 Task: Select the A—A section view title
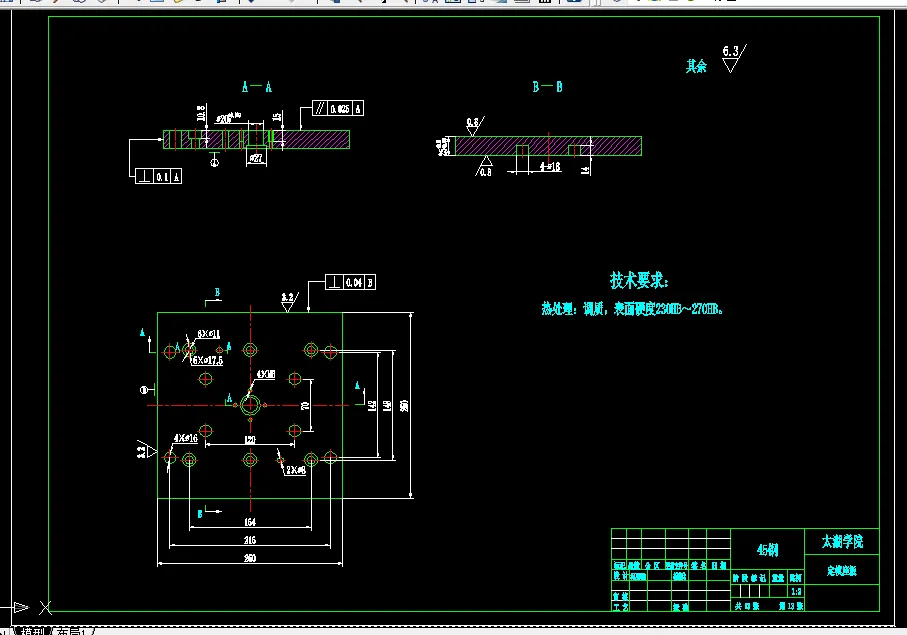257,87
